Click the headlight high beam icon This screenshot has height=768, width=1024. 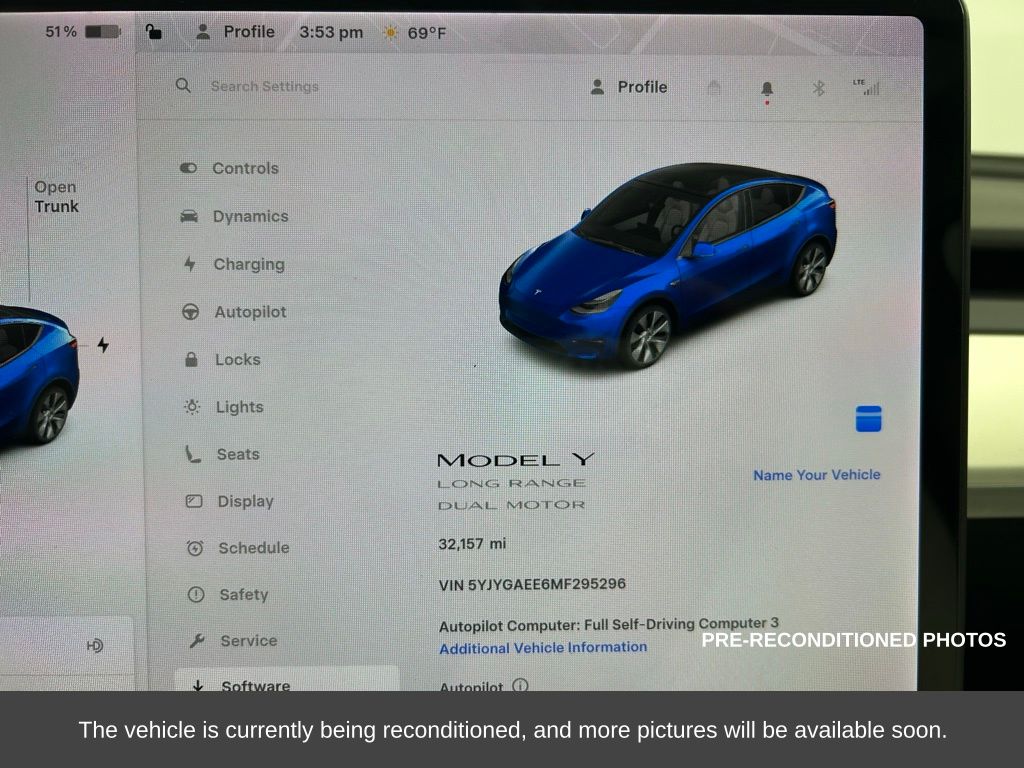[x=95, y=646]
